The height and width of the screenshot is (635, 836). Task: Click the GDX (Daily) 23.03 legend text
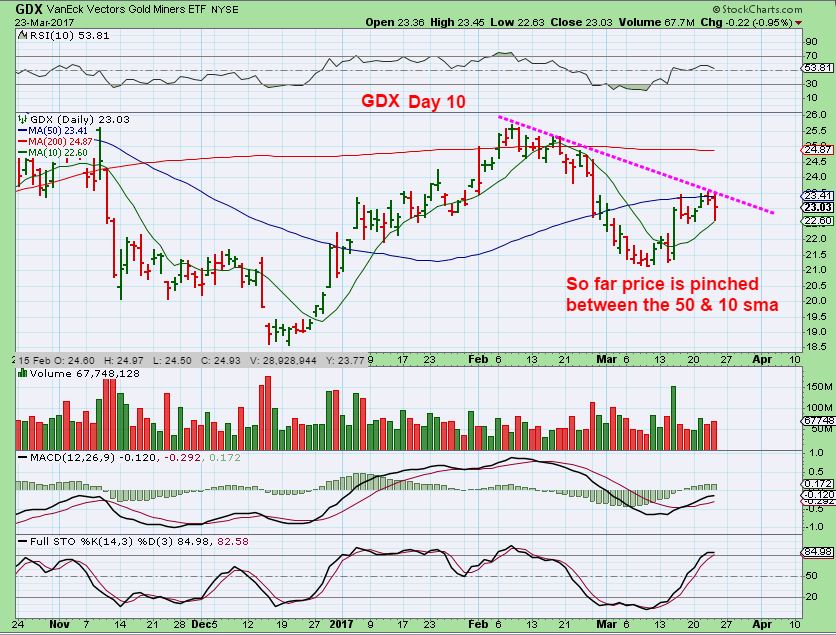[x=80, y=119]
